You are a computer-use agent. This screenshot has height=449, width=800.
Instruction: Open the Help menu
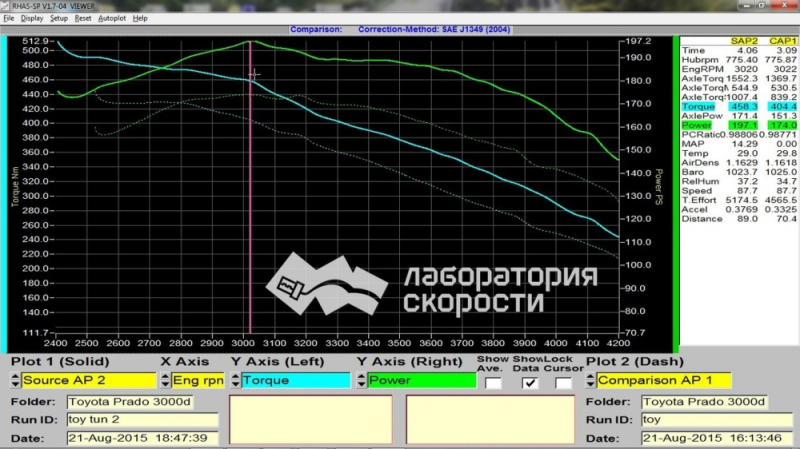(x=140, y=18)
